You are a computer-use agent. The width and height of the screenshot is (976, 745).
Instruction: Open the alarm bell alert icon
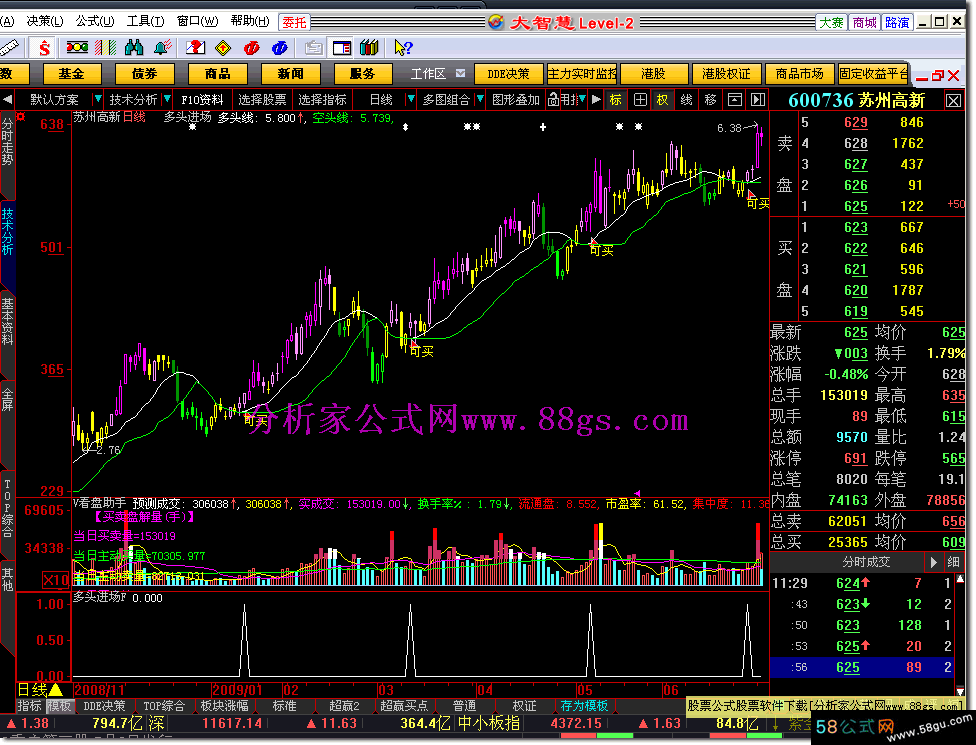click(x=163, y=47)
